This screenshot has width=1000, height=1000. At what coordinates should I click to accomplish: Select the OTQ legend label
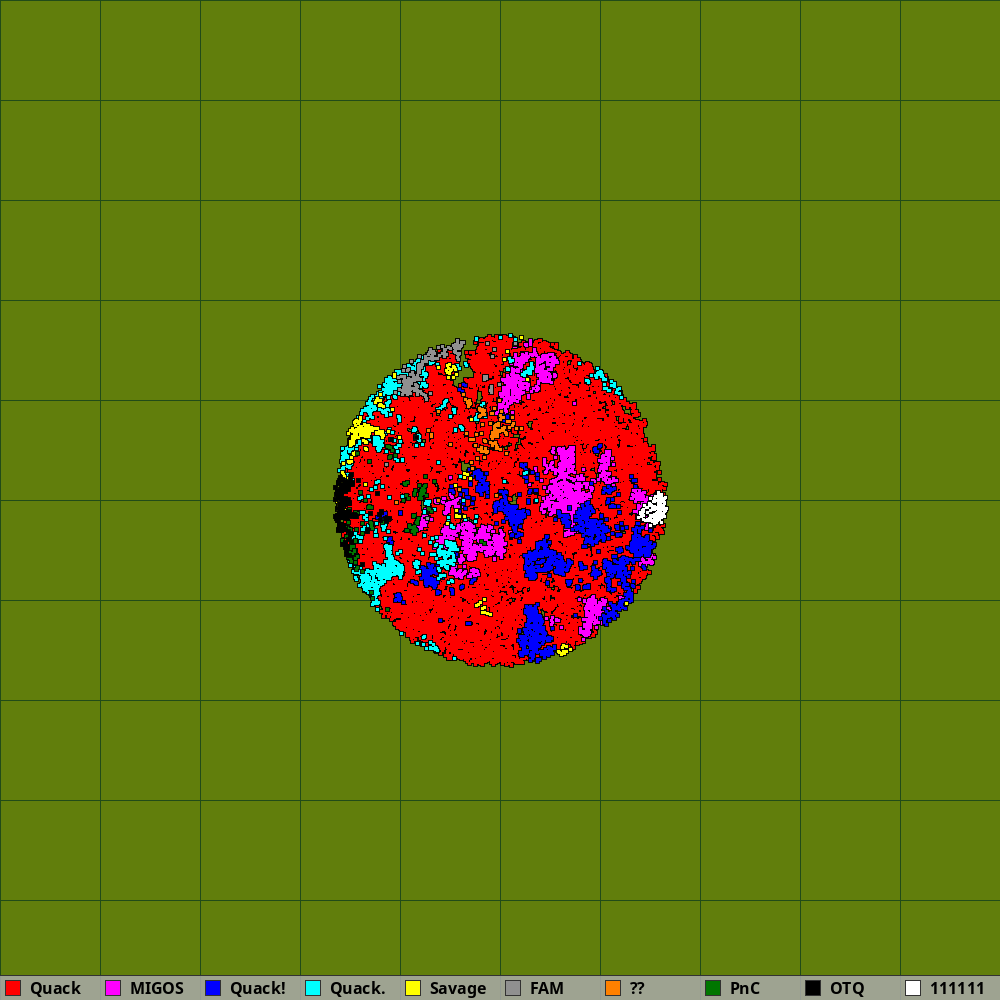(x=847, y=989)
